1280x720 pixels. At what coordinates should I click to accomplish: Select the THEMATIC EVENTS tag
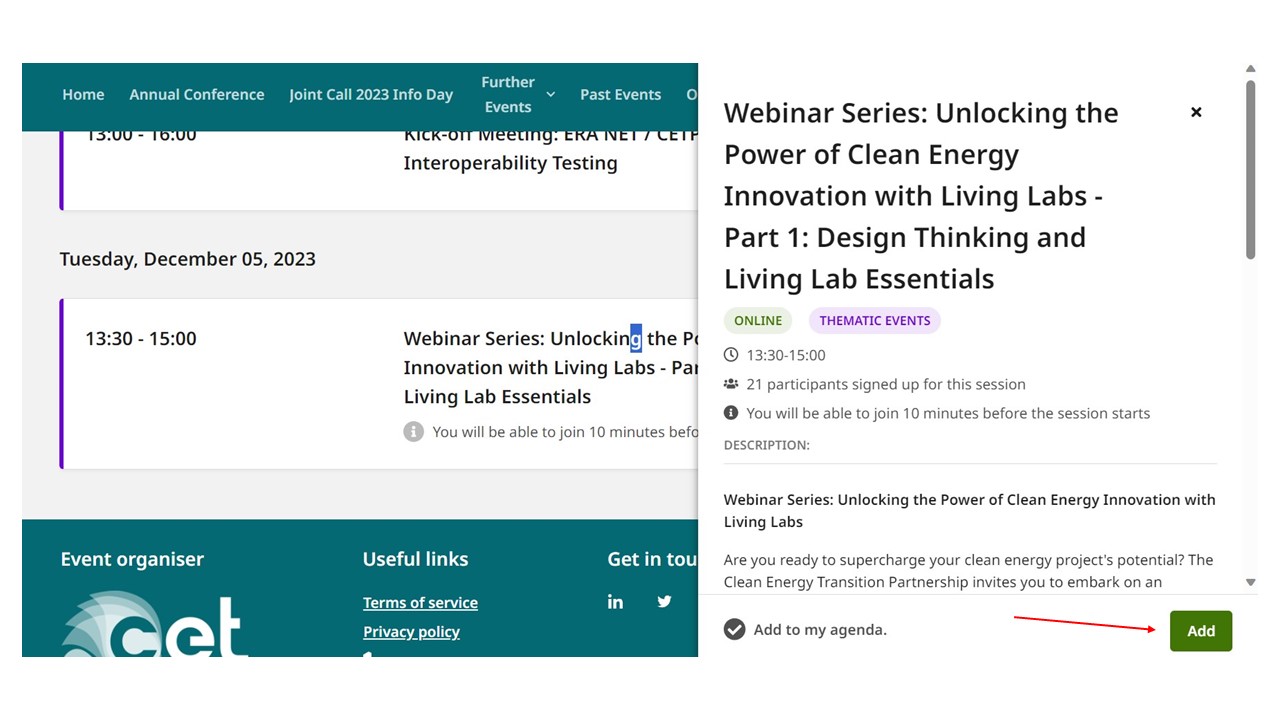(x=875, y=321)
